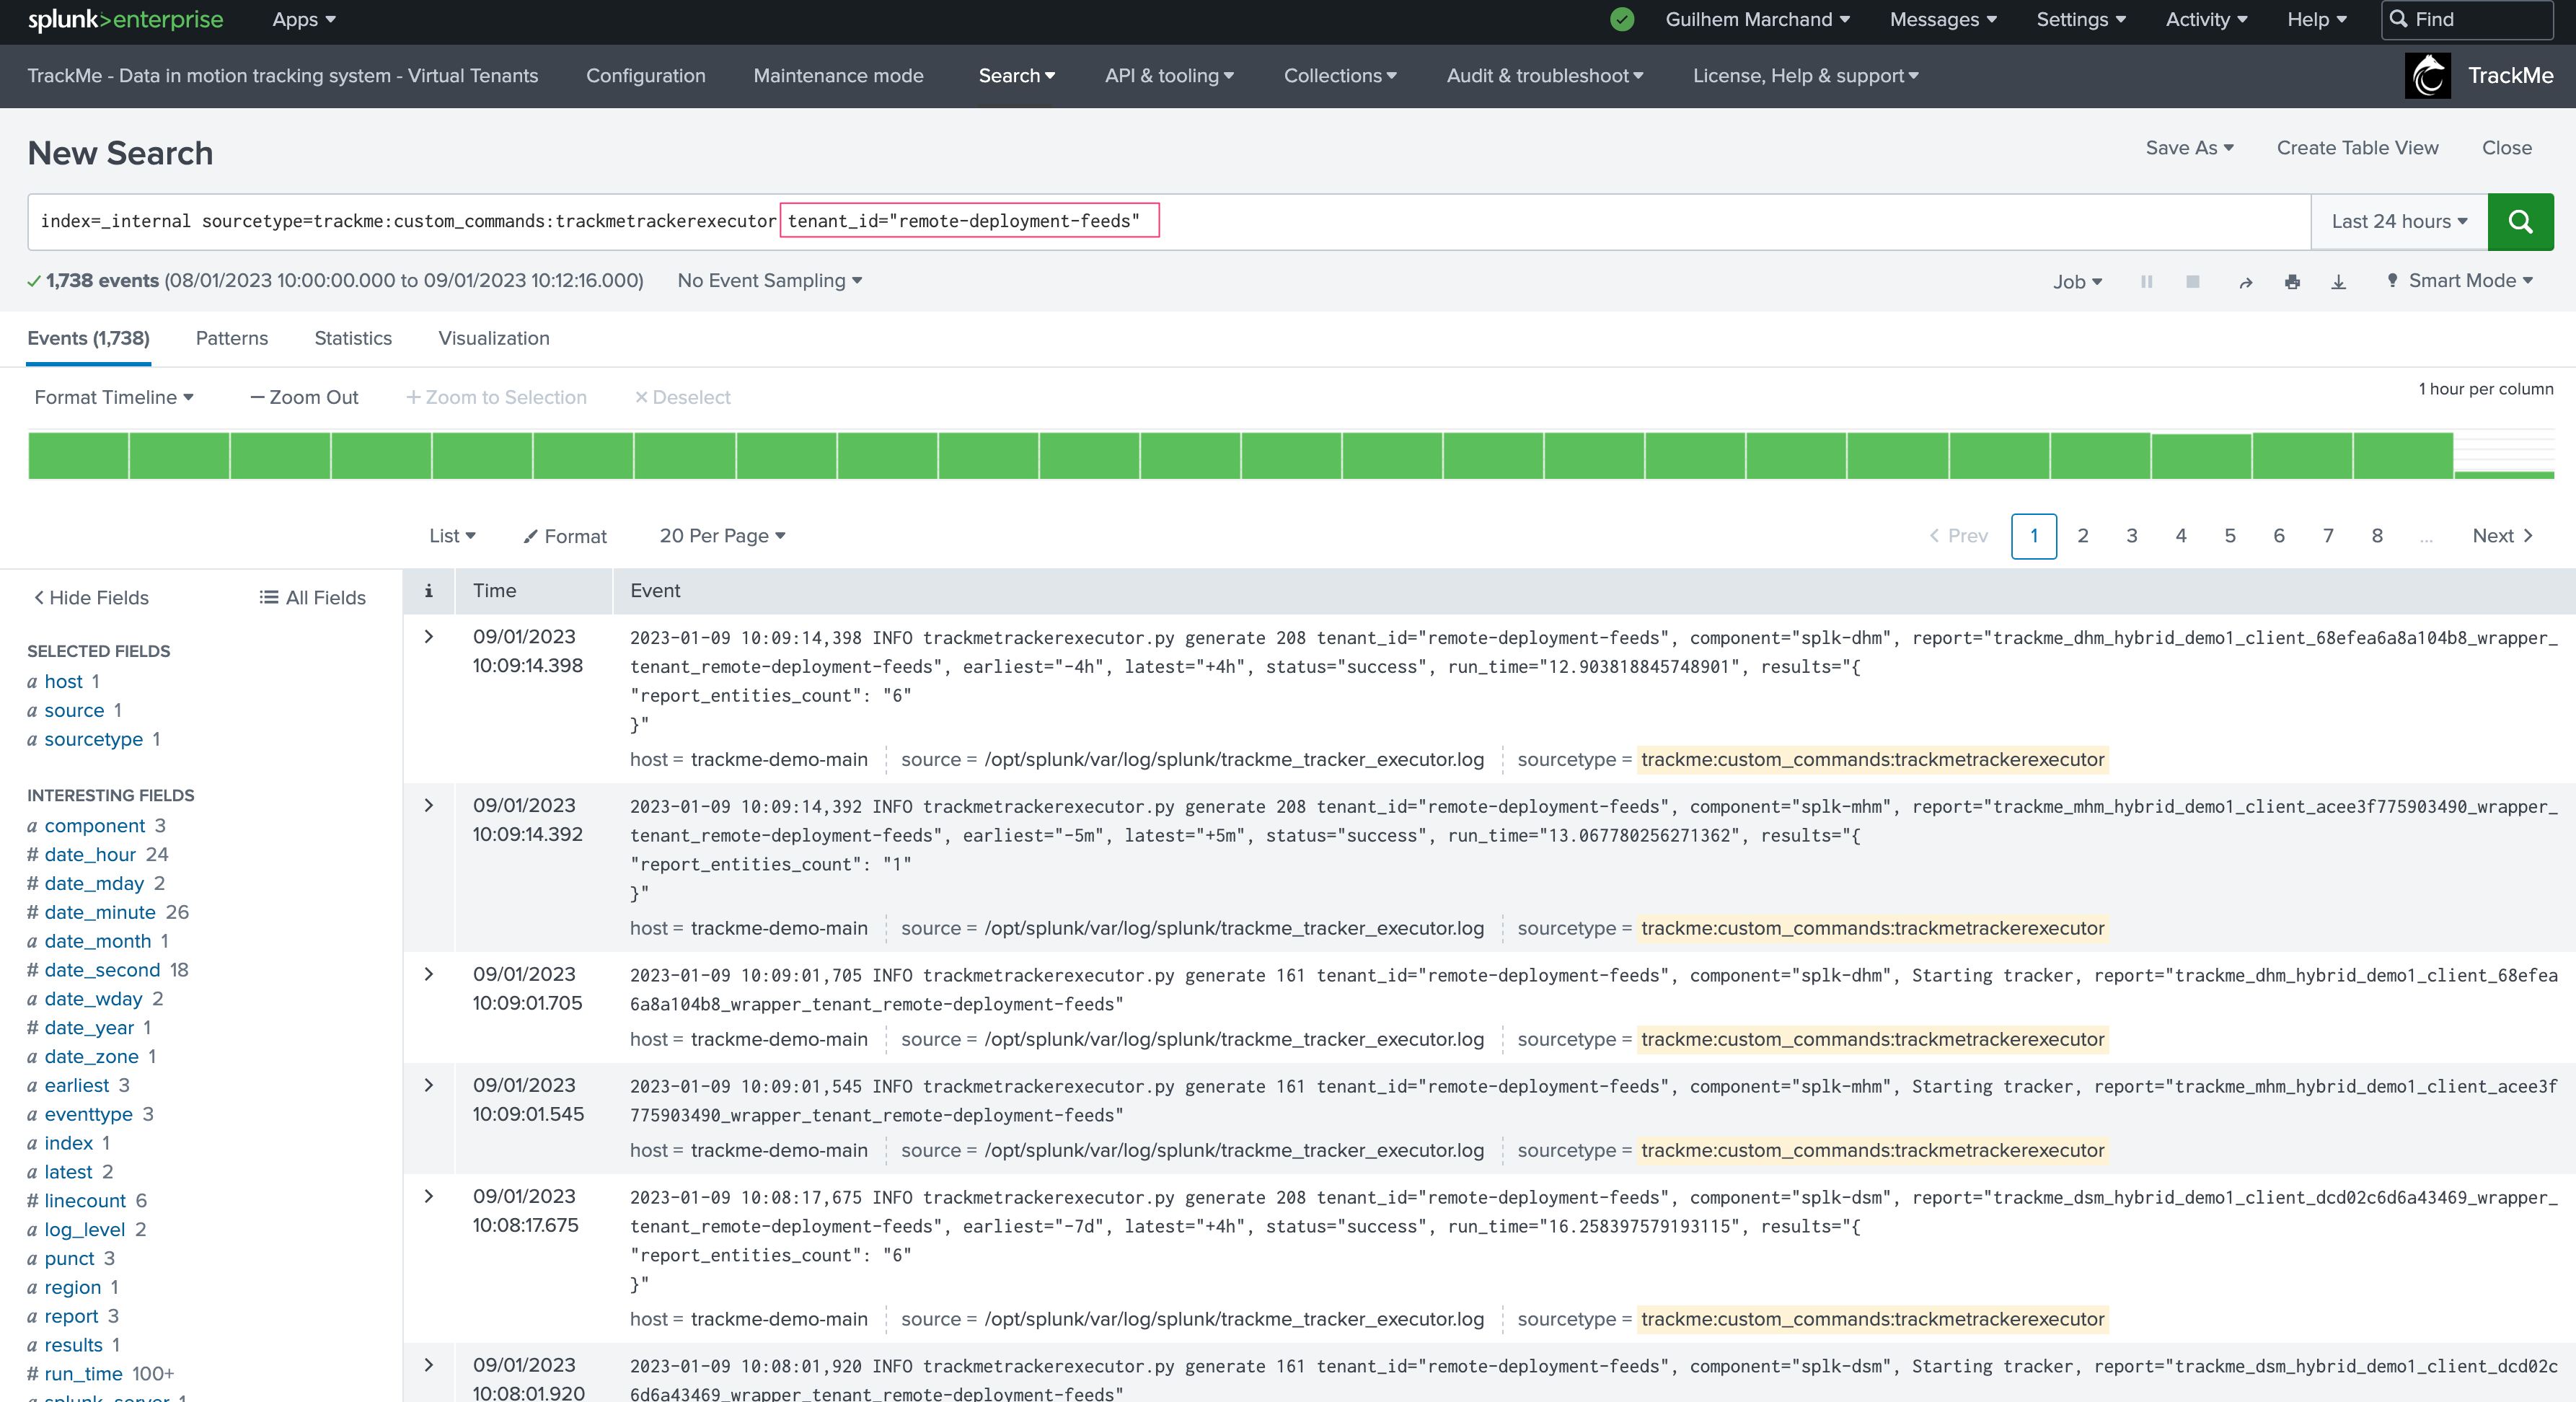
Task: Select the first green timeline column
Action: pyautogui.click(x=78, y=455)
